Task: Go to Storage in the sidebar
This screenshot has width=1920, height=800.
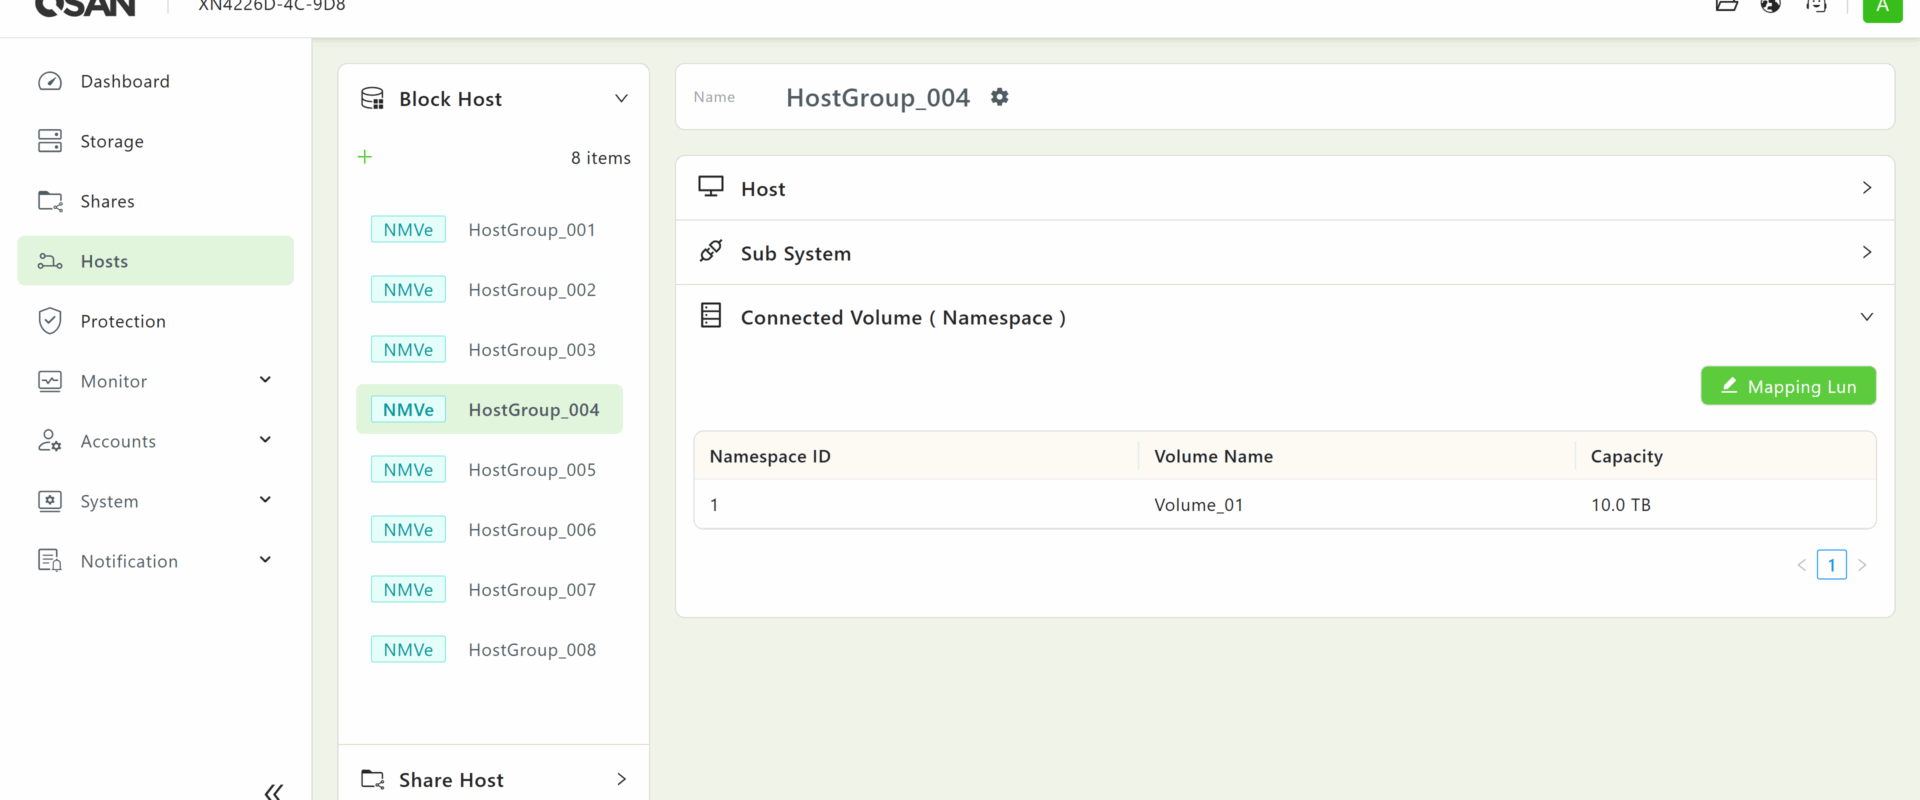Action: coord(112,141)
